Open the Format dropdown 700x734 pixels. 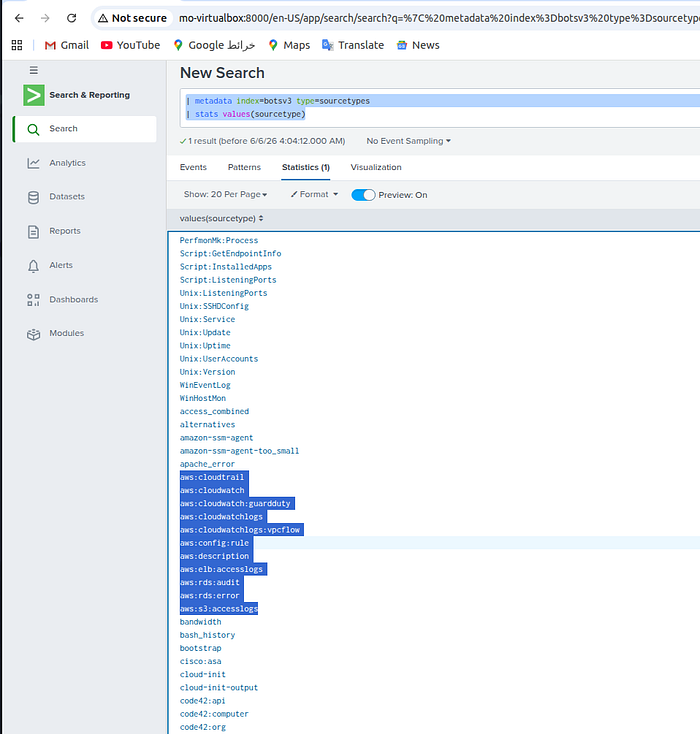pos(314,194)
